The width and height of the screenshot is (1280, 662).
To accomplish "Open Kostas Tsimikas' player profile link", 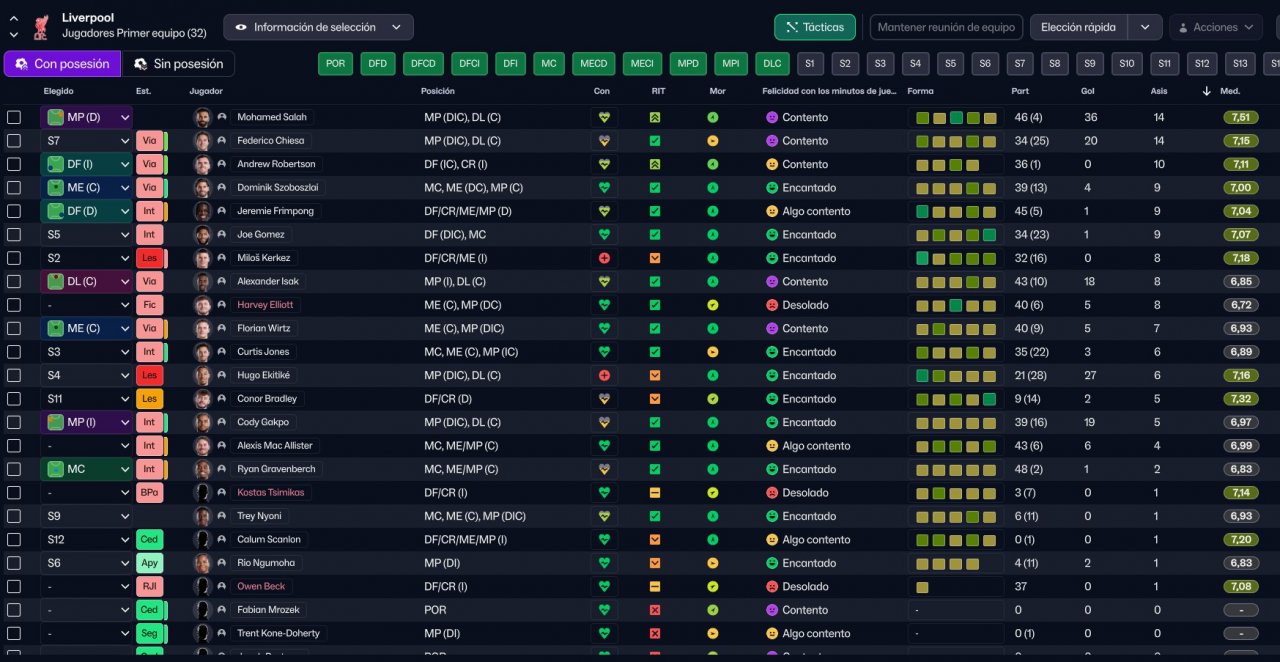I will pos(270,493).
